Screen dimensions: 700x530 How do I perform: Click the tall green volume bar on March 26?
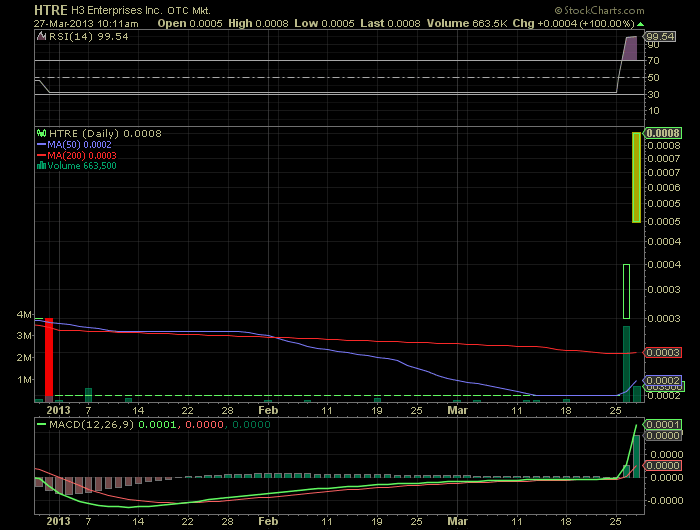[626, 364]
